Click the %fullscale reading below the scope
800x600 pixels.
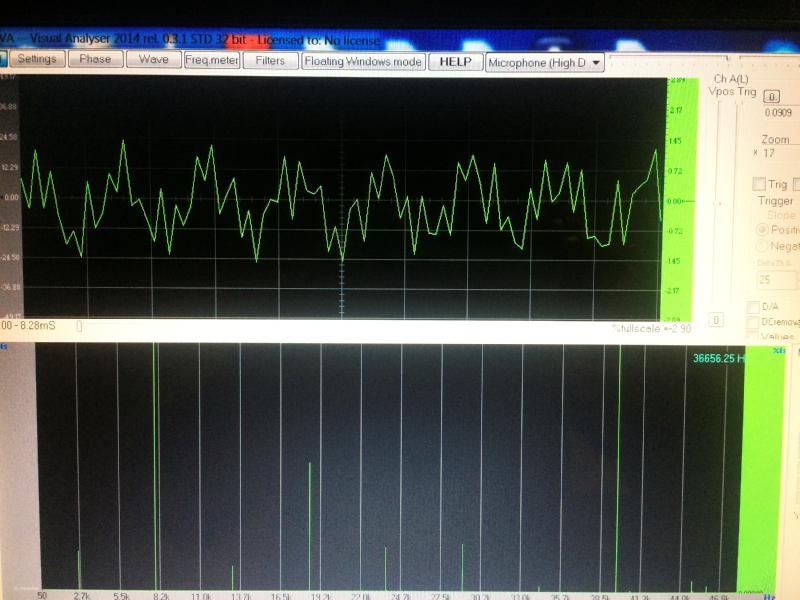652,329
